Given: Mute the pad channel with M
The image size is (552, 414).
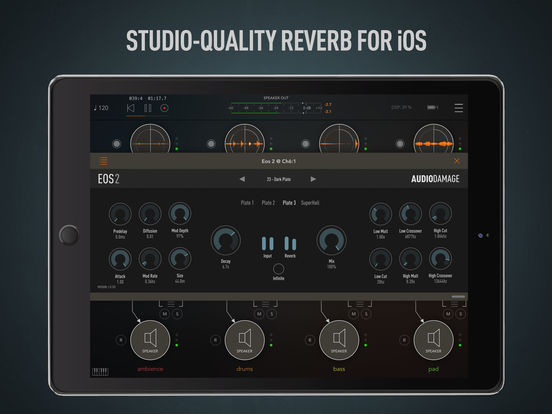Looking at the screenshot, I should (448, 314).
